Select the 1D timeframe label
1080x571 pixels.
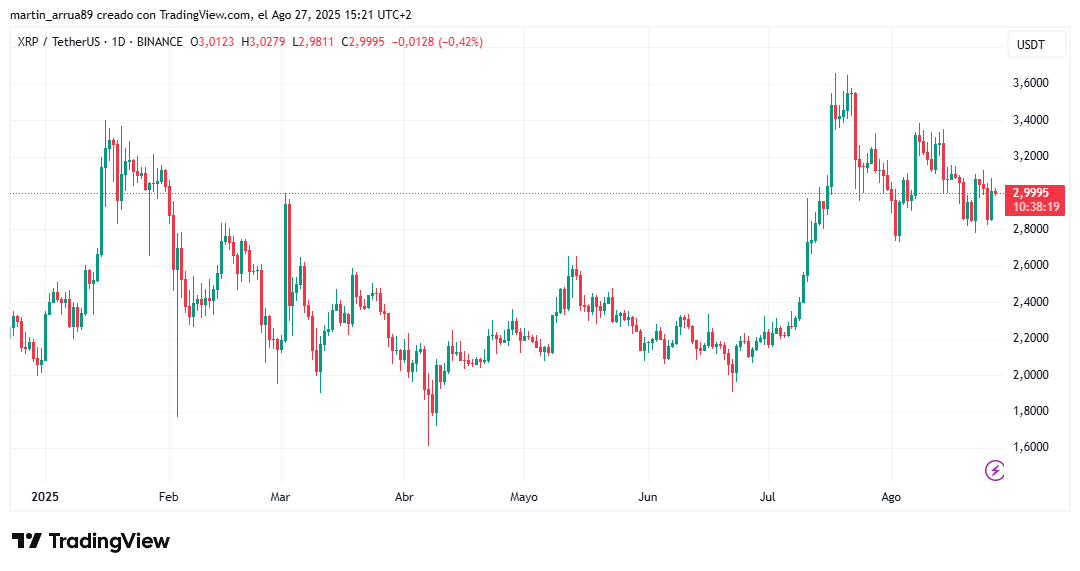pyautogui.click(x=118, y=42)
